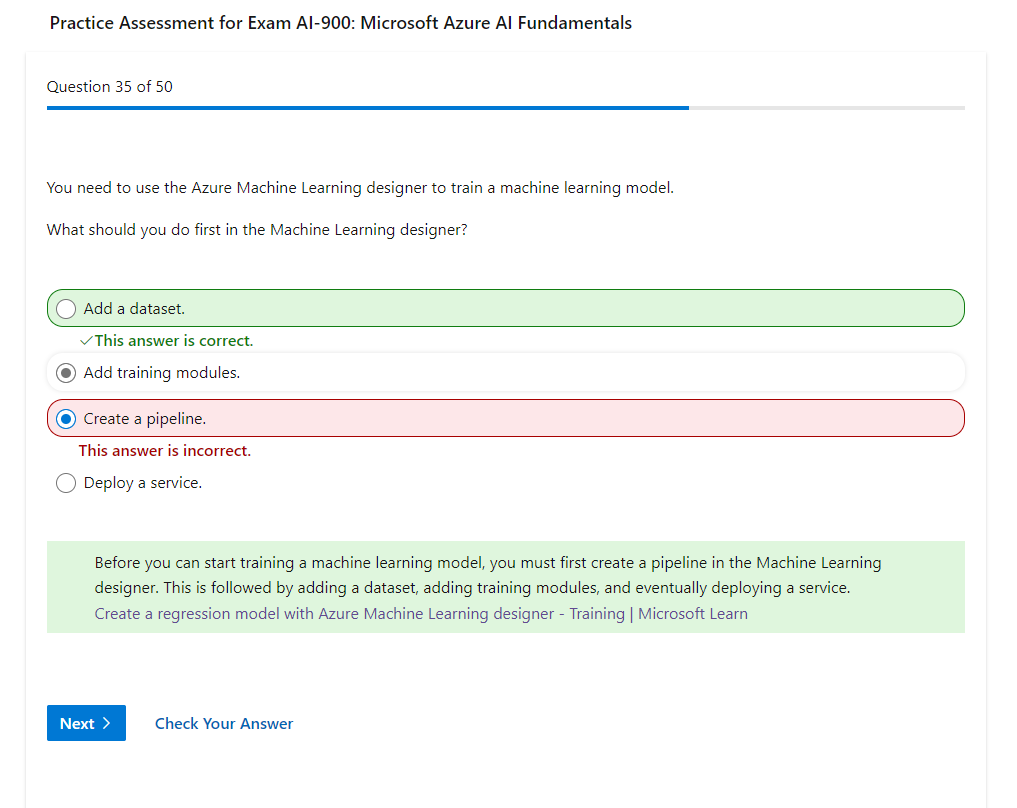This screenshot has width=1017, height=808.
Task: Select the 'Create a pipeline.' radio button
Action: coord(66,419)
